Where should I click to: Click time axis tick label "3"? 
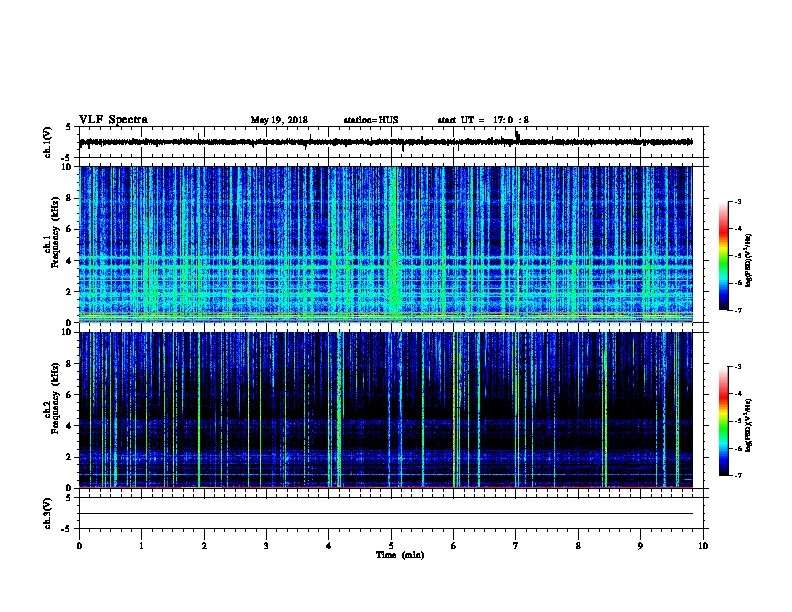(266, 546)
